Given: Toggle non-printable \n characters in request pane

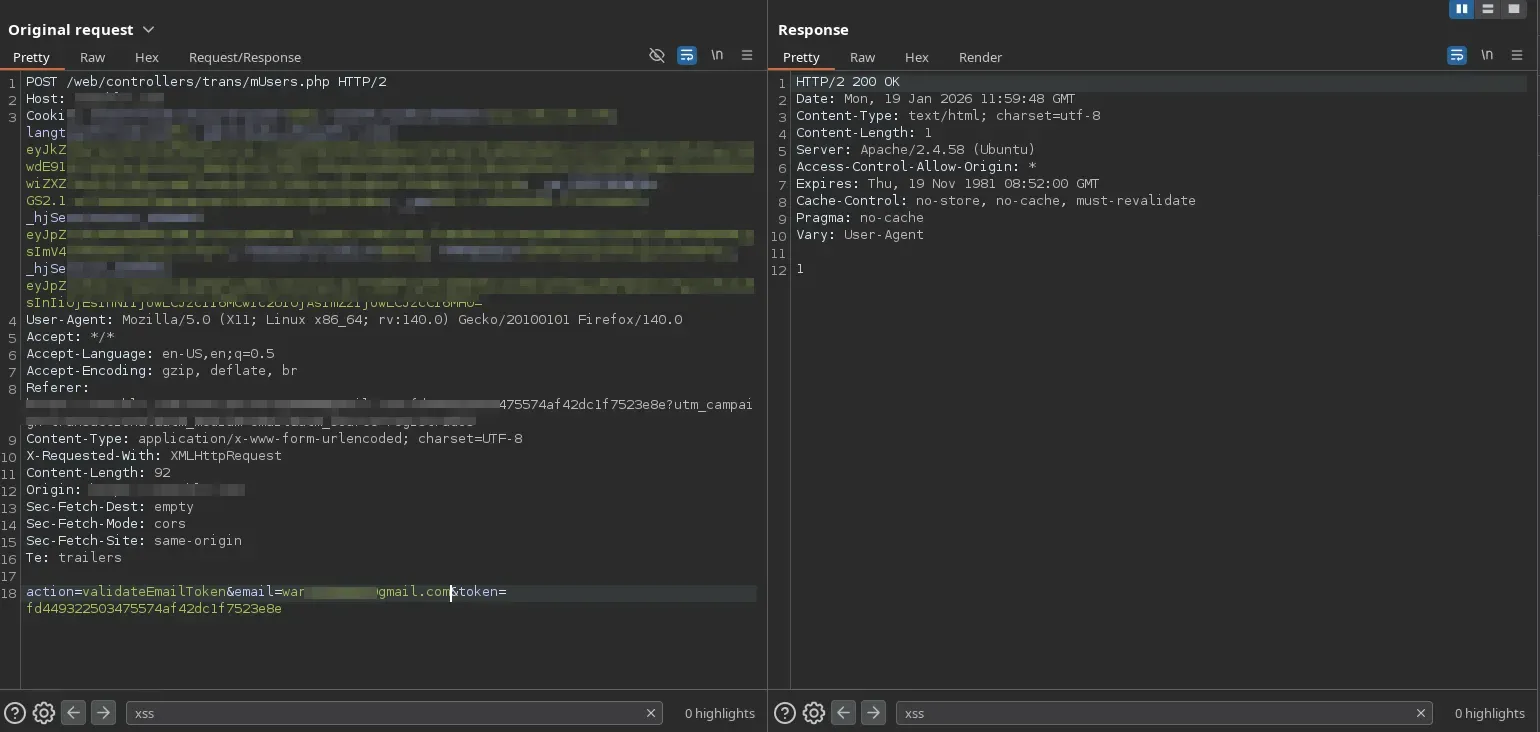Looking at the screenshot, I should [x=717, y=55].
